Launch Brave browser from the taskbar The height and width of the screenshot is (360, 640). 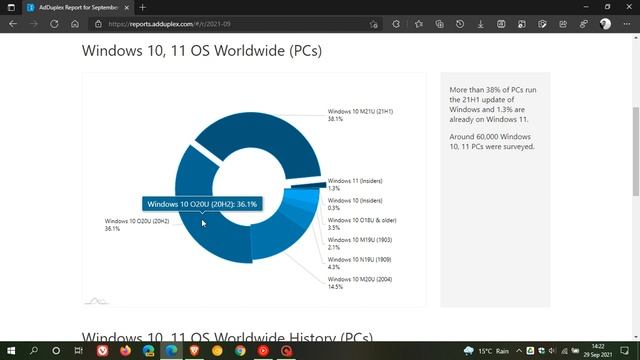(194, 351)
